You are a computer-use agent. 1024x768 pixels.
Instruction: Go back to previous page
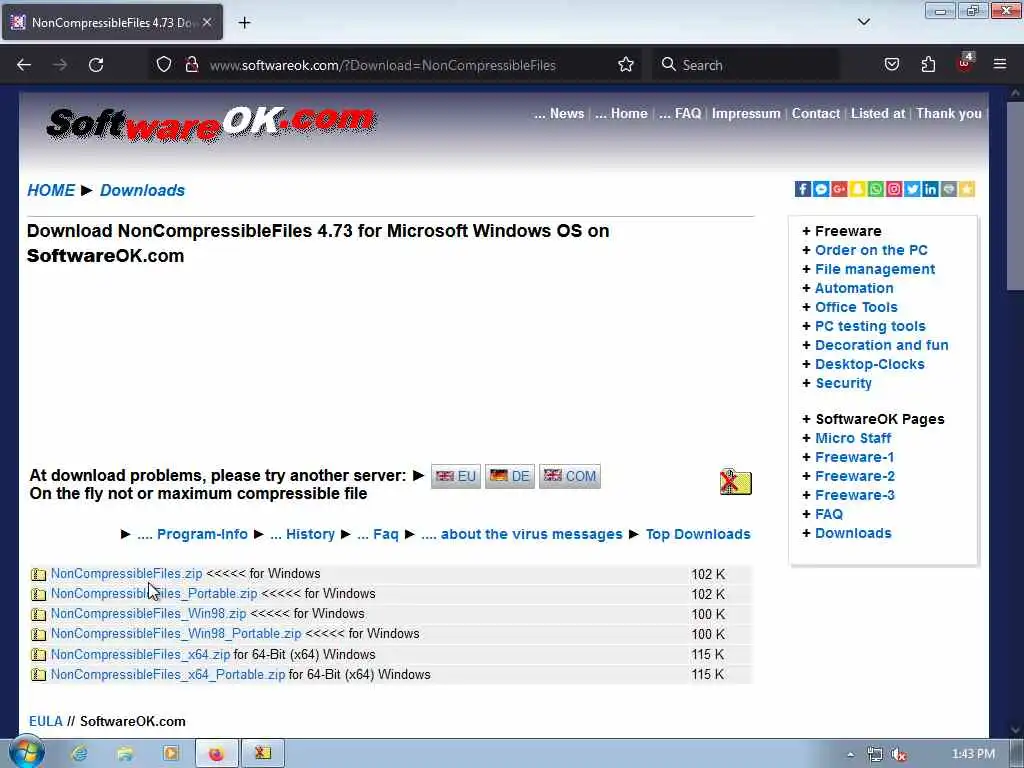click(24, 65)
